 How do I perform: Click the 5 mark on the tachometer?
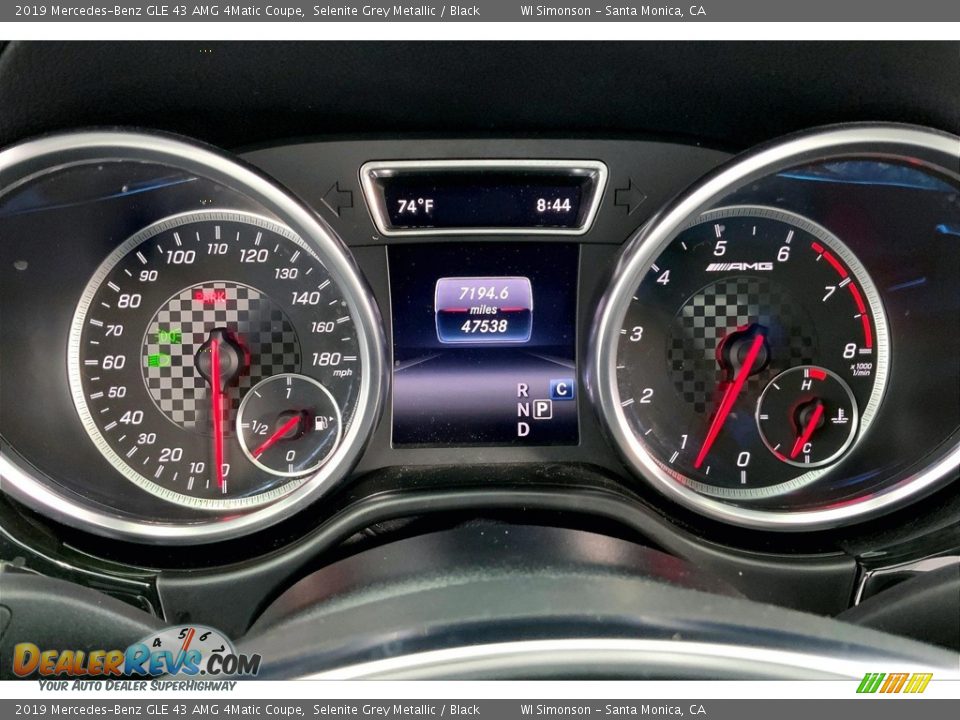tap(720, 248)
